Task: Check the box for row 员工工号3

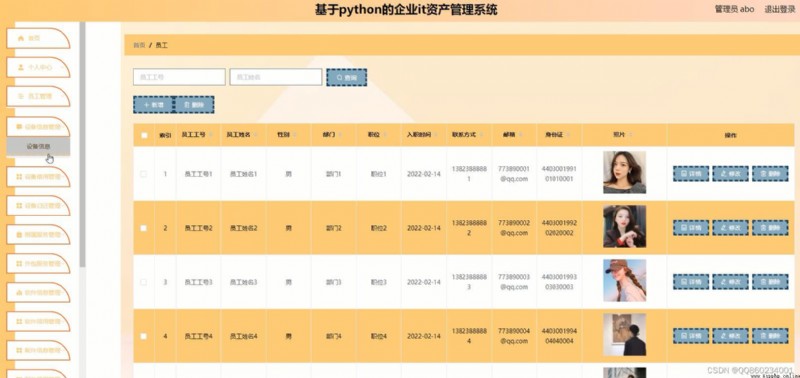Action: click(144, 282)
